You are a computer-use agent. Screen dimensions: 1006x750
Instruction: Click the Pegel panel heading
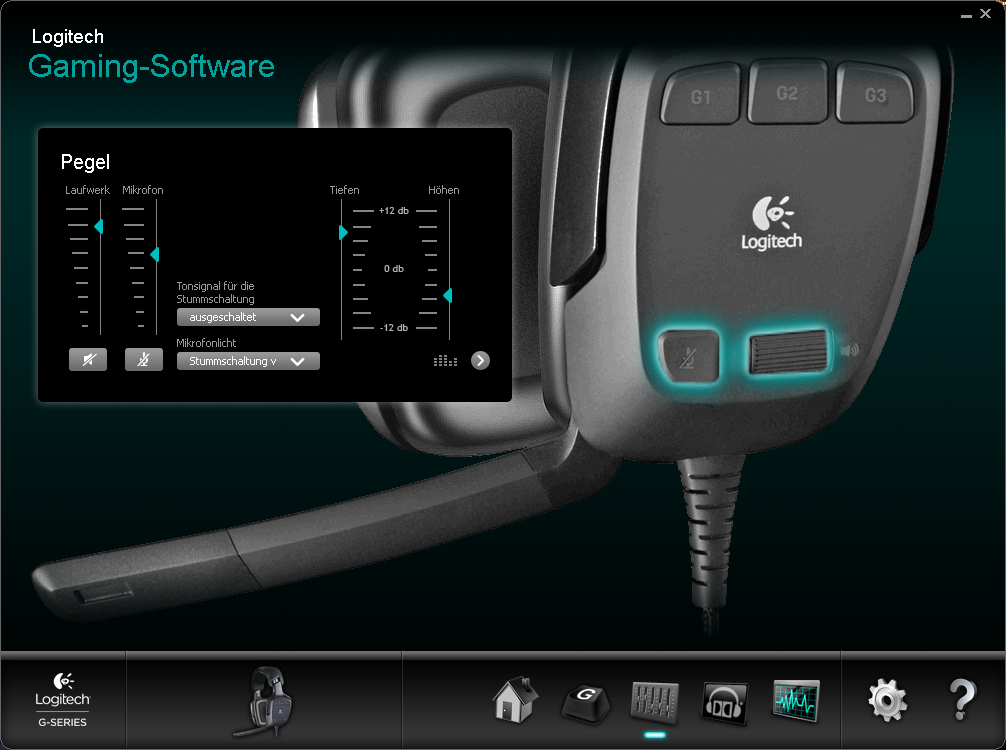pos(85,162)
